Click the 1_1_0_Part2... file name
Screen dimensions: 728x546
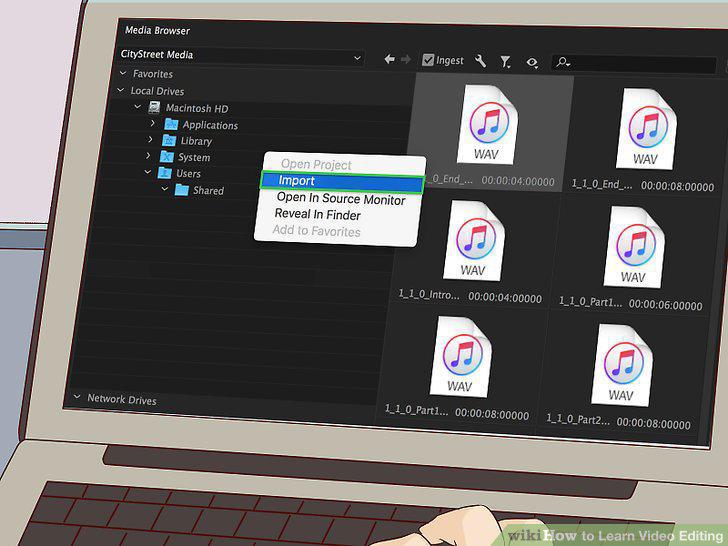coord(578,418)
